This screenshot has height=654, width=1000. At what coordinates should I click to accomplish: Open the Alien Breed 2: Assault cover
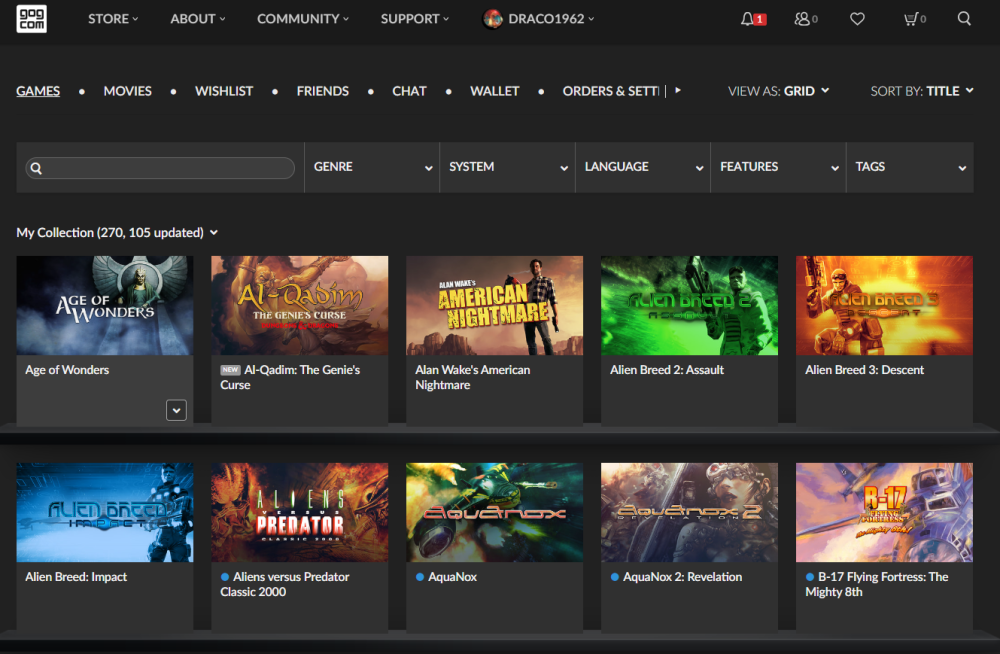pos(689,306)
